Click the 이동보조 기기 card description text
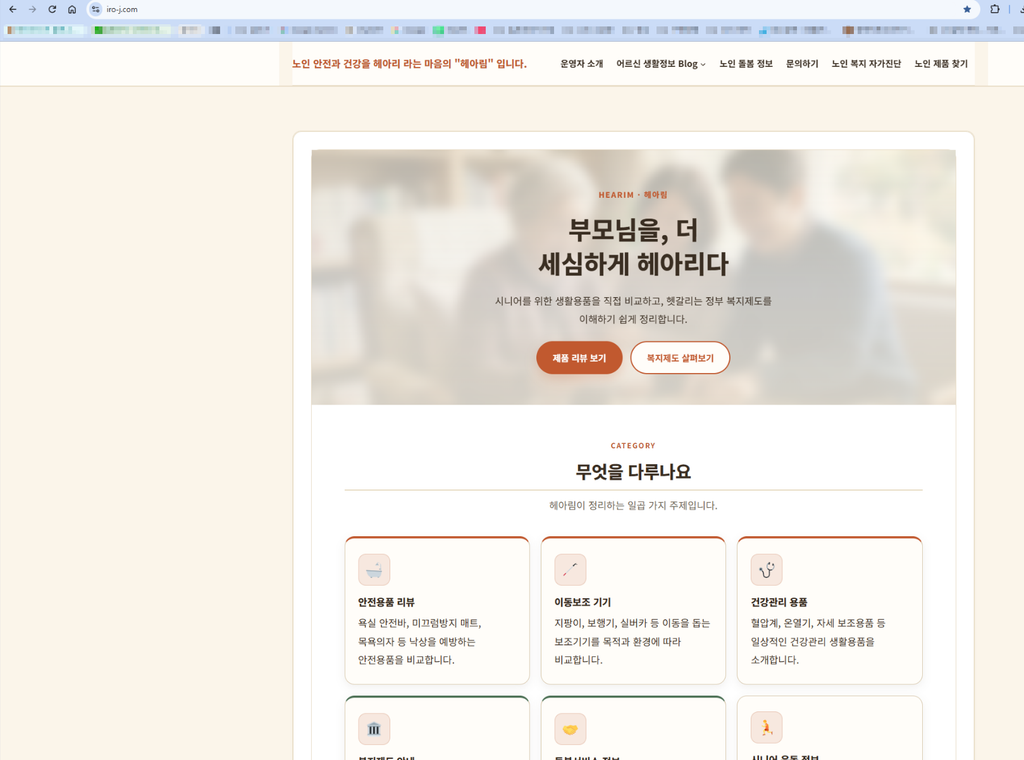This screenshot has width=1024, height=760. coord(632,641)
